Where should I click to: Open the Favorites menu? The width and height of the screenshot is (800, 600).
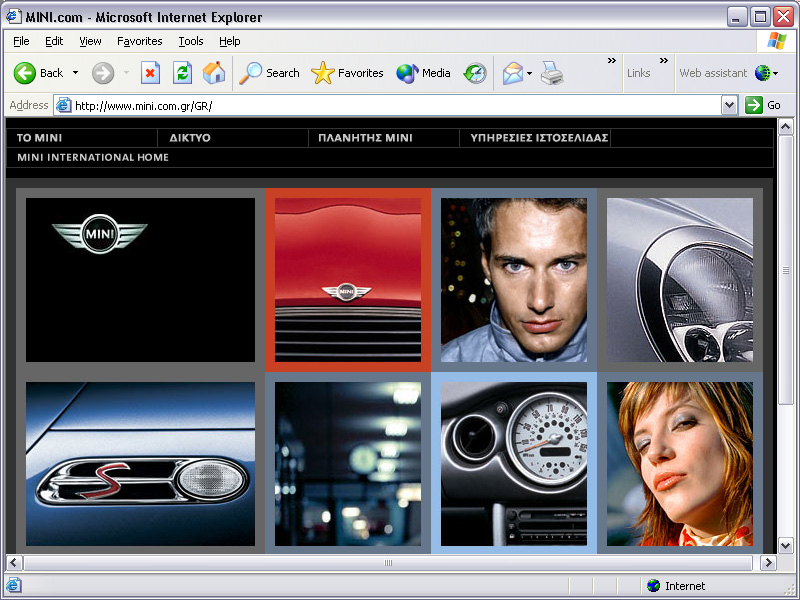139,41
